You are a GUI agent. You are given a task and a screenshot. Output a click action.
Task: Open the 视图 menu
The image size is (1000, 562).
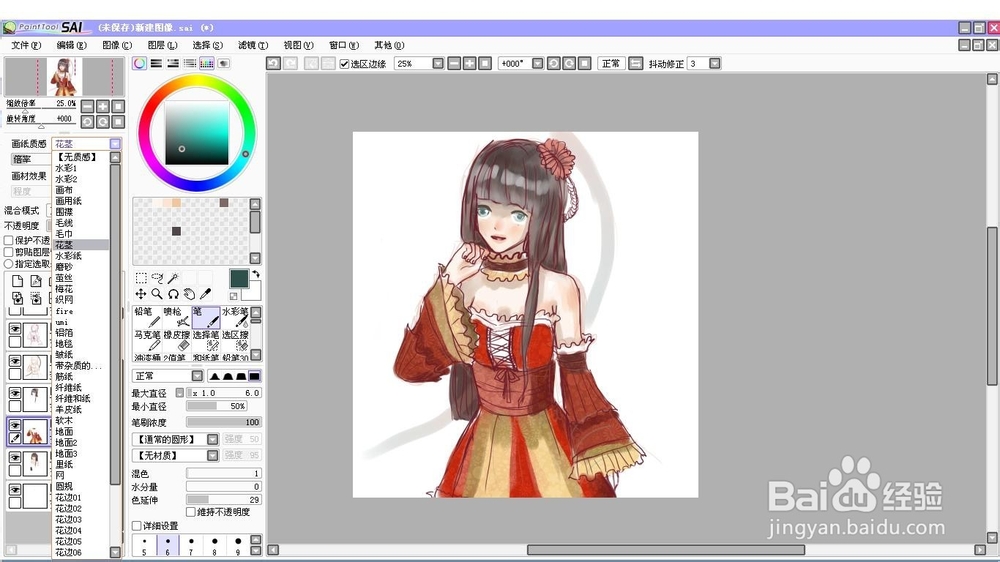pyautogui.click(x=298, y=45)
